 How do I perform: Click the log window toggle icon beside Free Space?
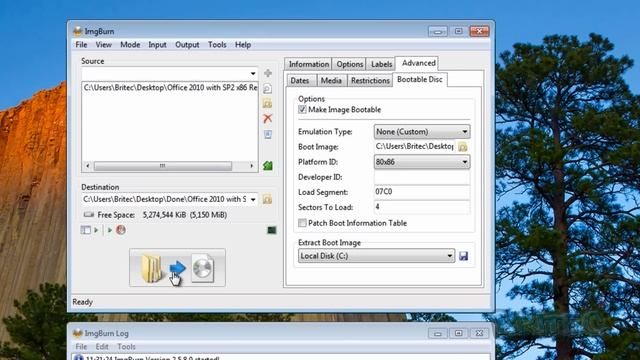point(271,230)
